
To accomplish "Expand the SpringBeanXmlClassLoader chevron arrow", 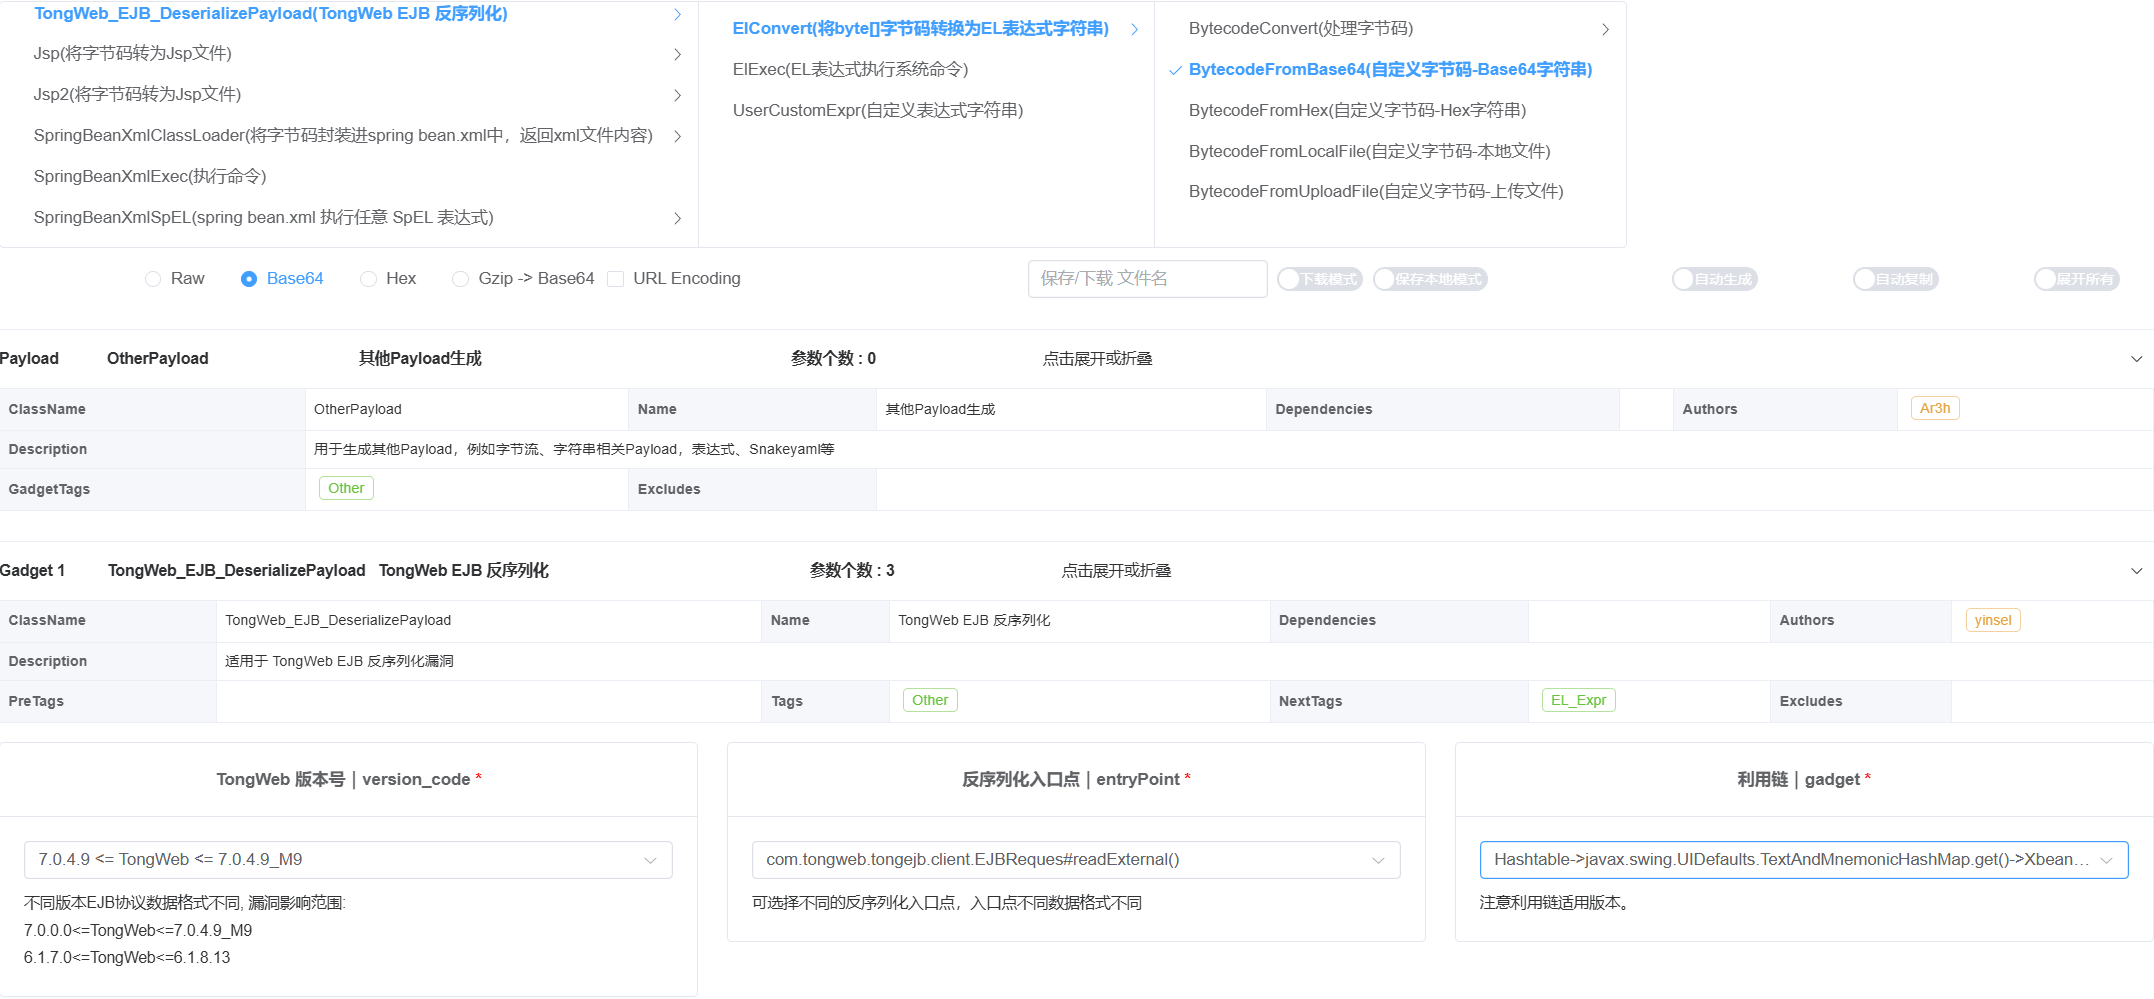I will tap(677, 136).
